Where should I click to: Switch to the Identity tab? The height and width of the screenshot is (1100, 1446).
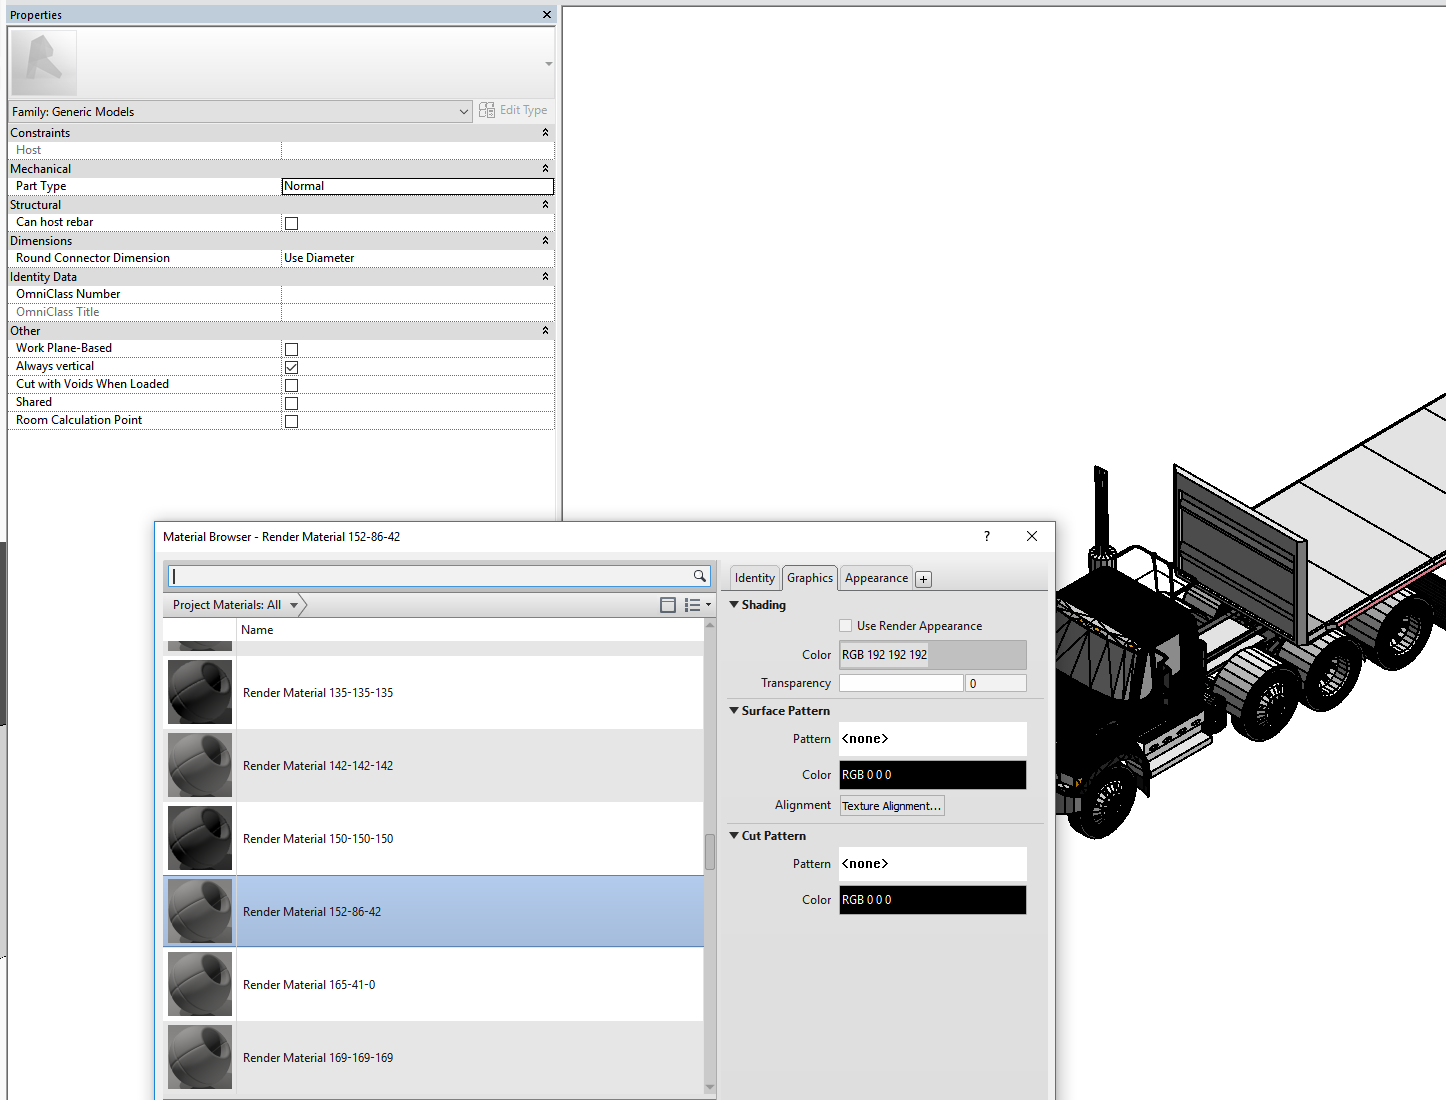tap(755, 578)
